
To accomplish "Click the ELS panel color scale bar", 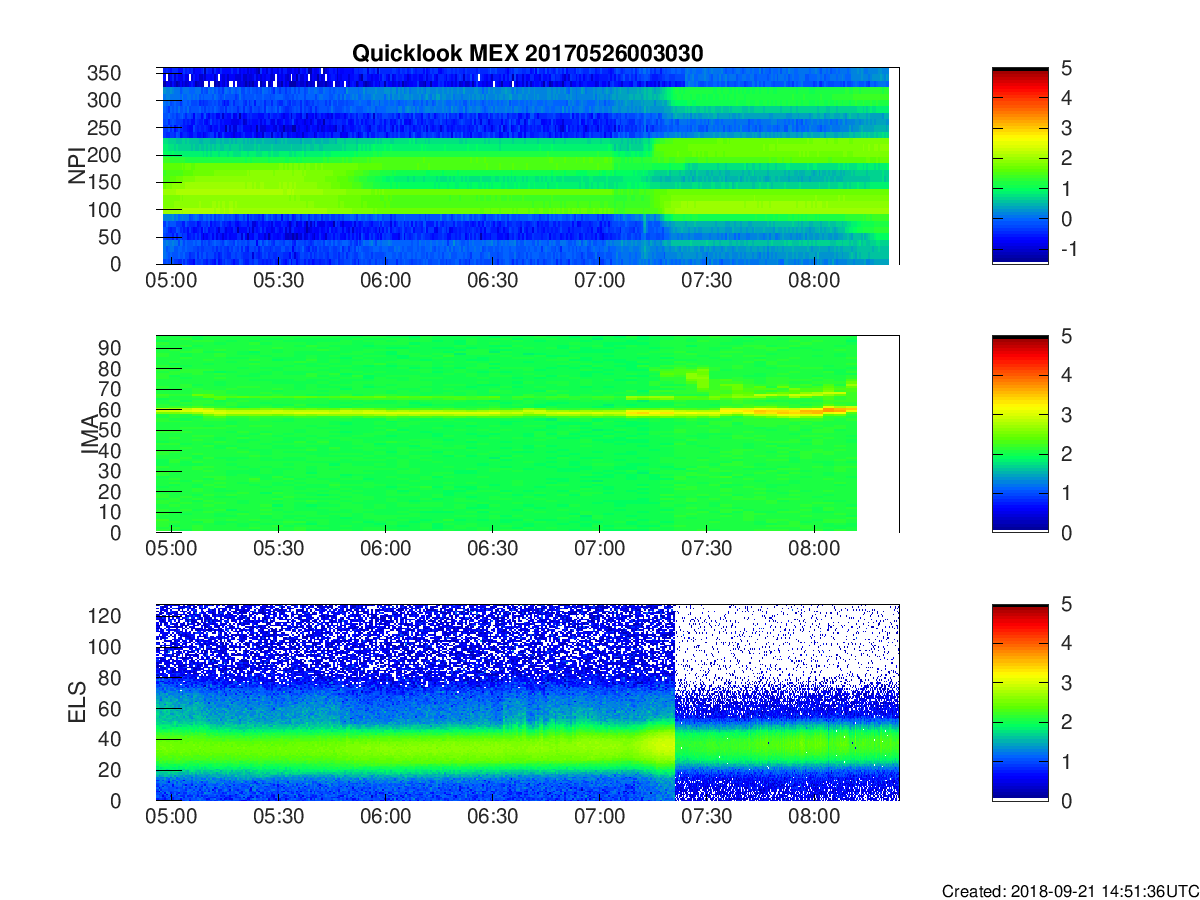I will (x=1020, y=702).
